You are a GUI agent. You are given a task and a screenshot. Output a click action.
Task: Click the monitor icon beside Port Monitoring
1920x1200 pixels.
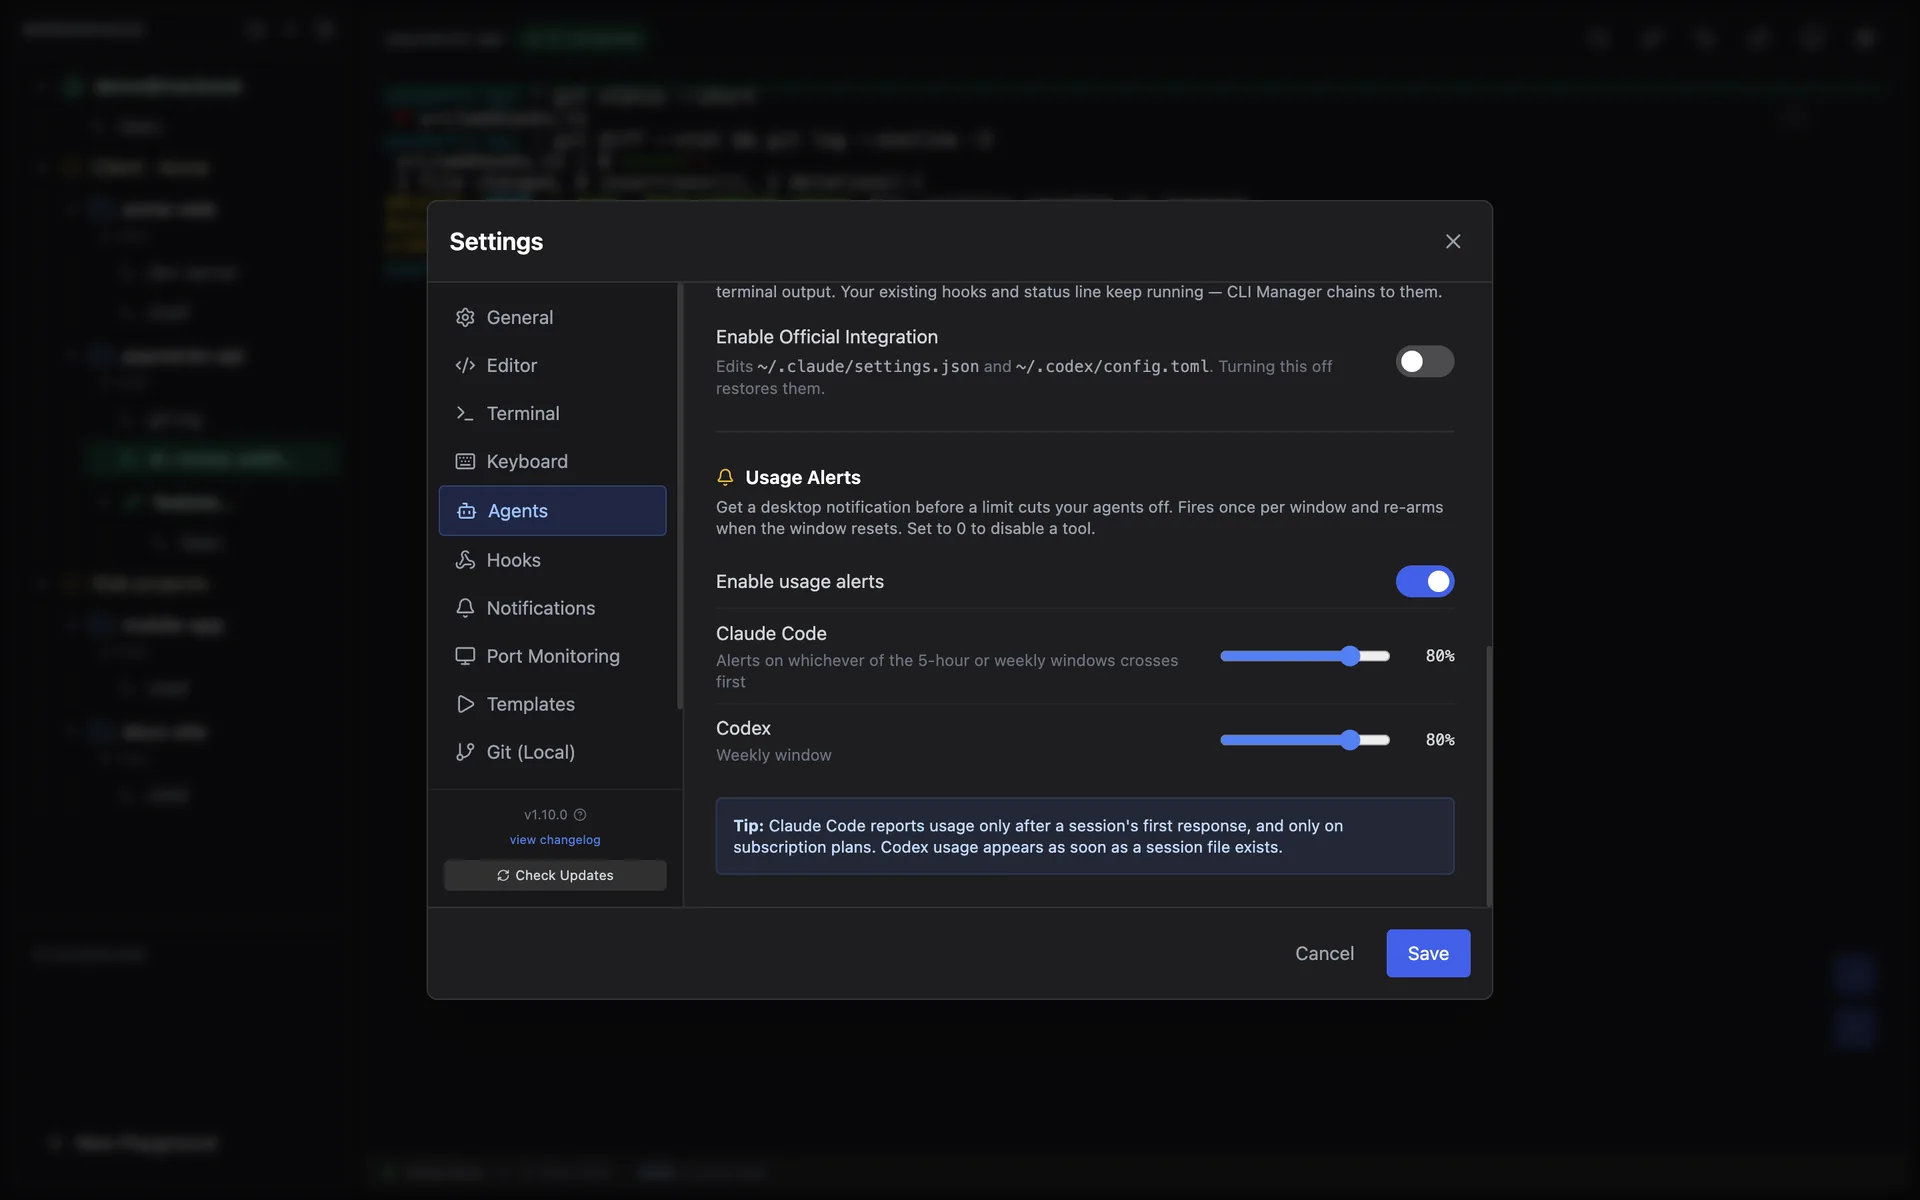click(465, 656)
